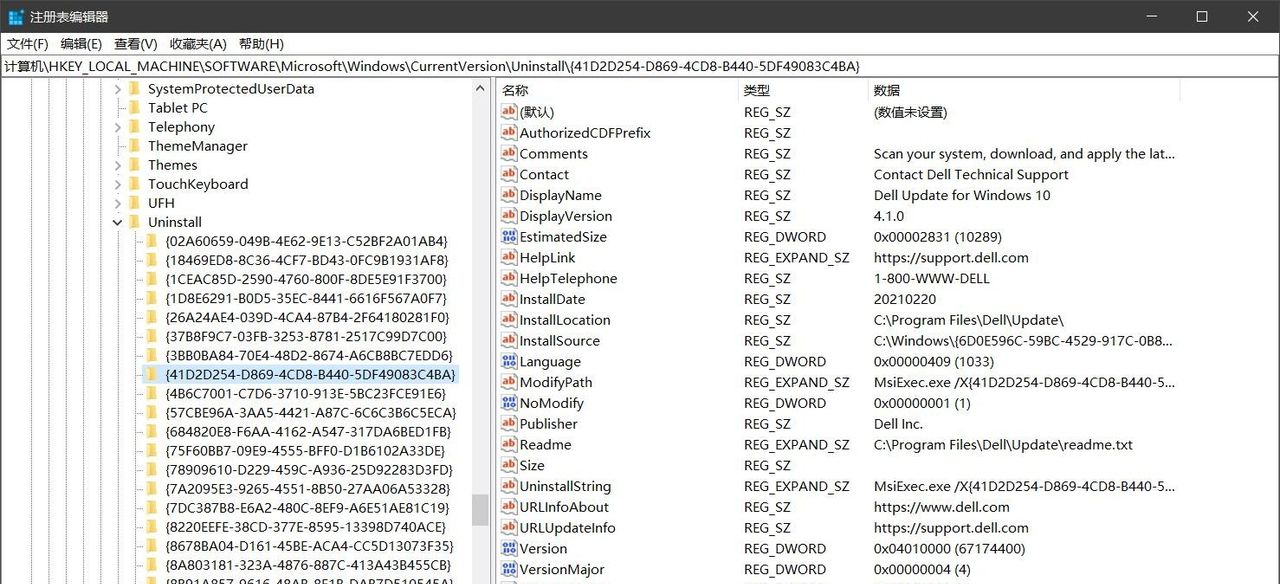Select key {1D8E6291-B0D5-35EC-8441-6616F567A0F7}
The width and height of the screenshot is (1280, 584).
(x=306, y=298)
